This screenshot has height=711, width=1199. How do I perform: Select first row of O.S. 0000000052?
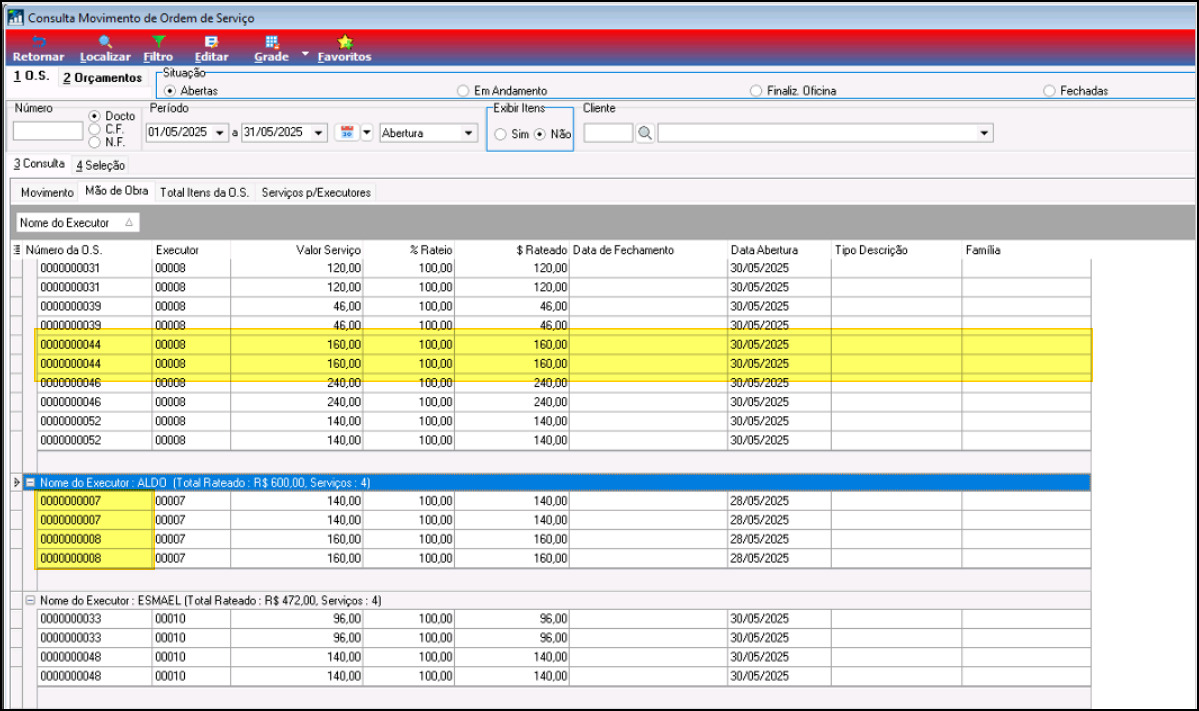click(564, 421)
